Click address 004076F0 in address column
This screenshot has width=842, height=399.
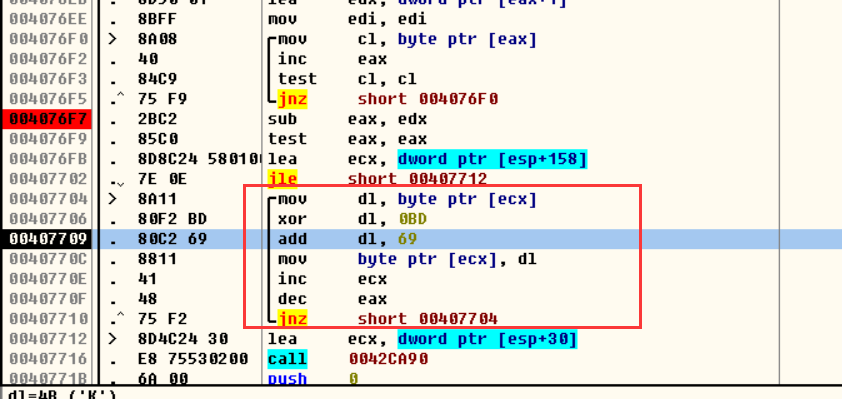[48, 39]
